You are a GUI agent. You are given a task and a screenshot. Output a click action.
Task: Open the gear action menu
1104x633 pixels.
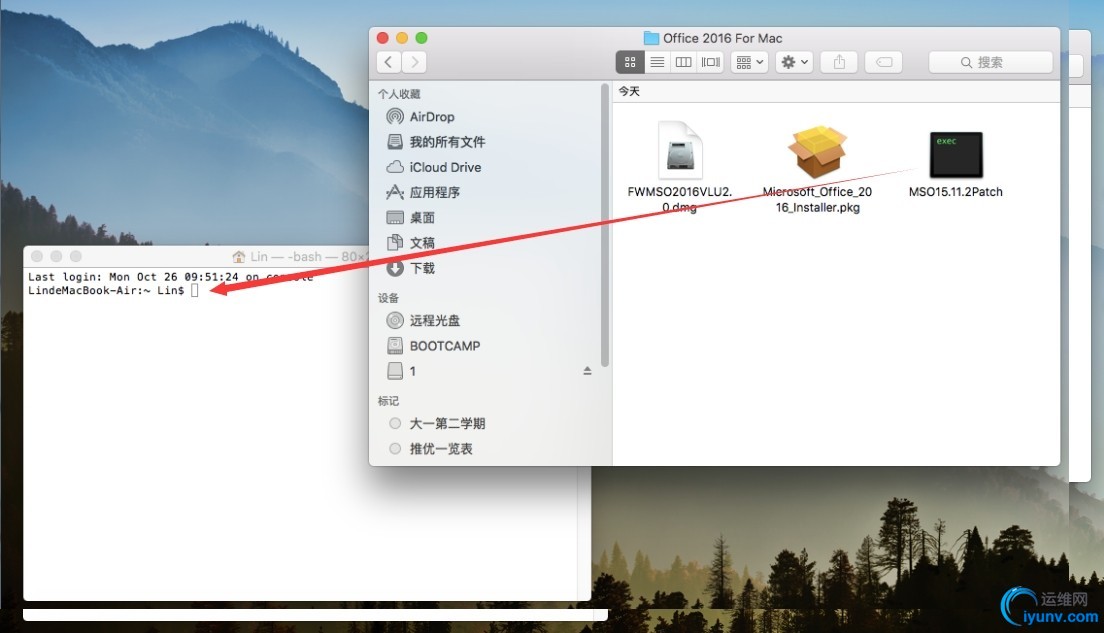point(794,62)
